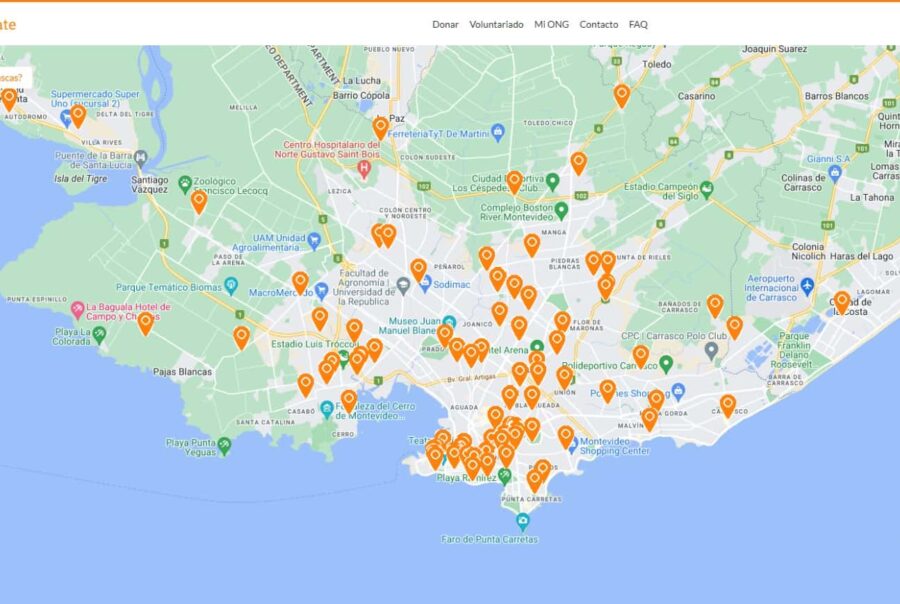Select the Centro Hospitalario del Norte hospital icon
The height and width of the screenshot is (604, 900).
point(364,168)
